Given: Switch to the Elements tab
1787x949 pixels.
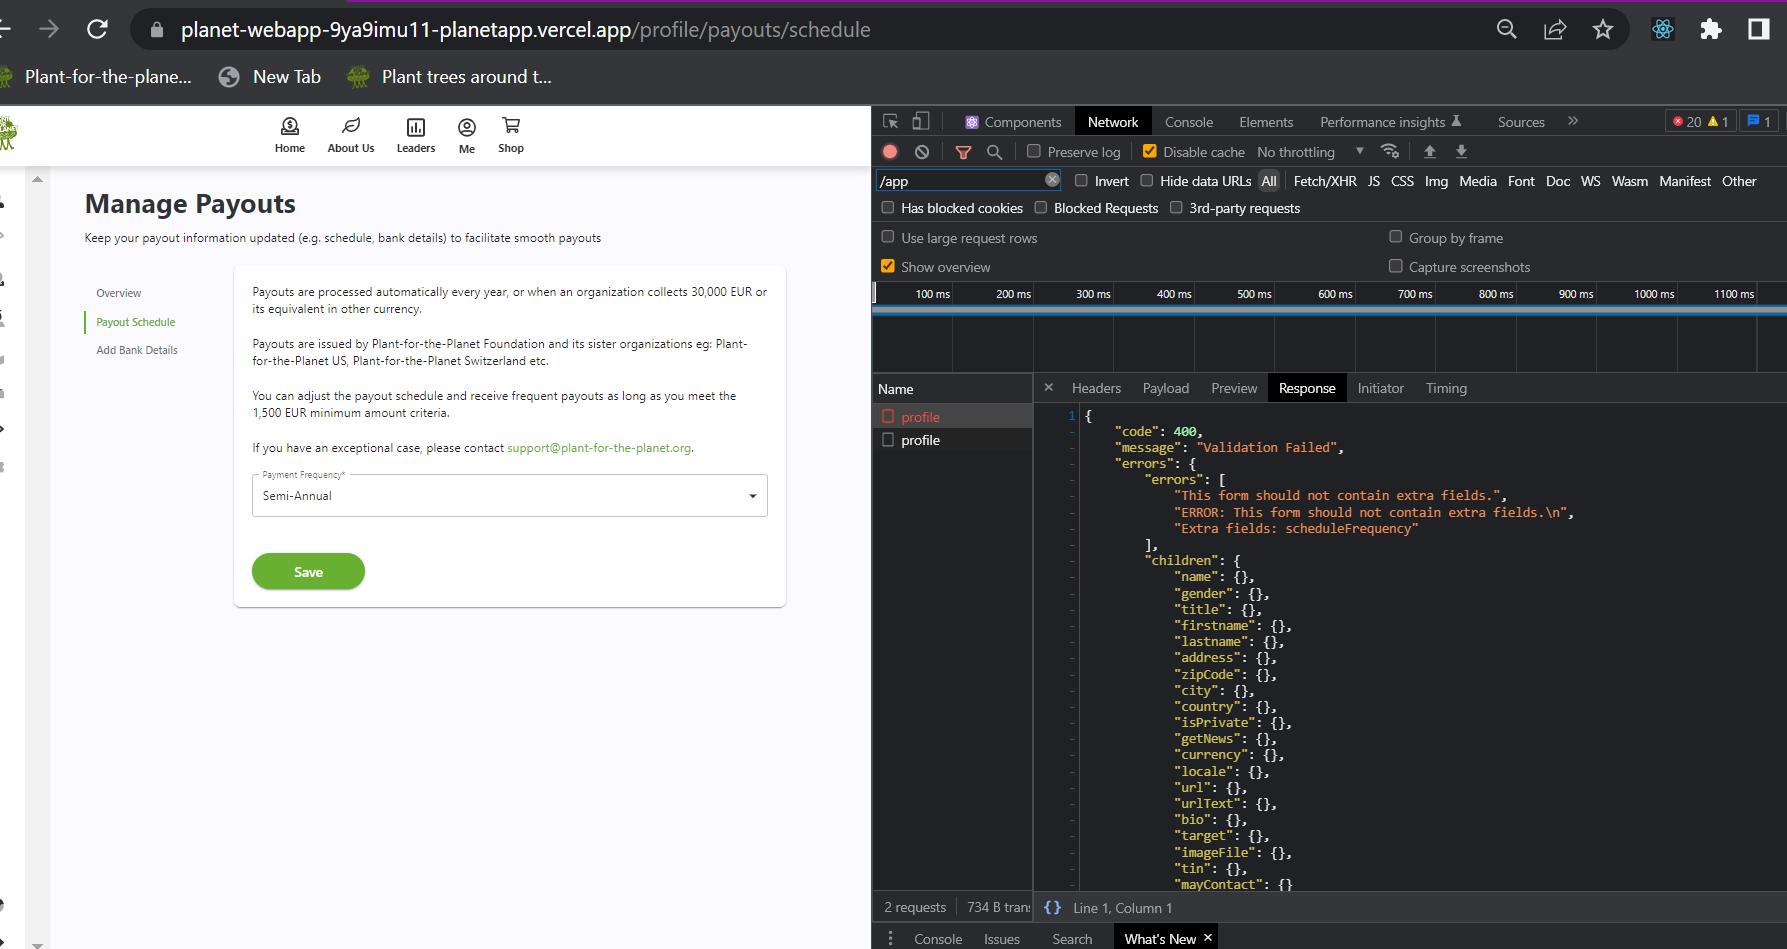Looking at the screenshot, I should tap(1266, 122).
